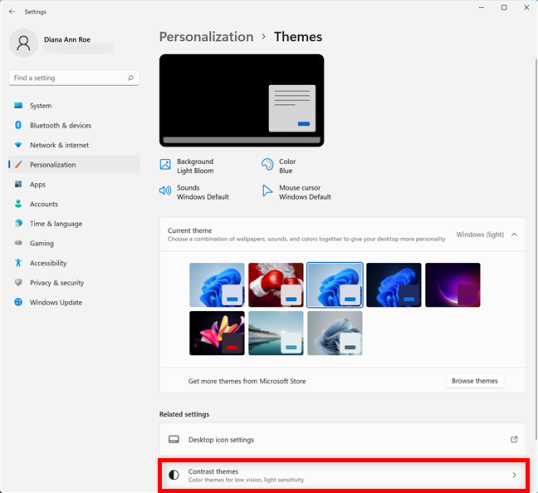Open Windows Update page
This screenshot has height=493, width=538.
[x=74, y=302]
